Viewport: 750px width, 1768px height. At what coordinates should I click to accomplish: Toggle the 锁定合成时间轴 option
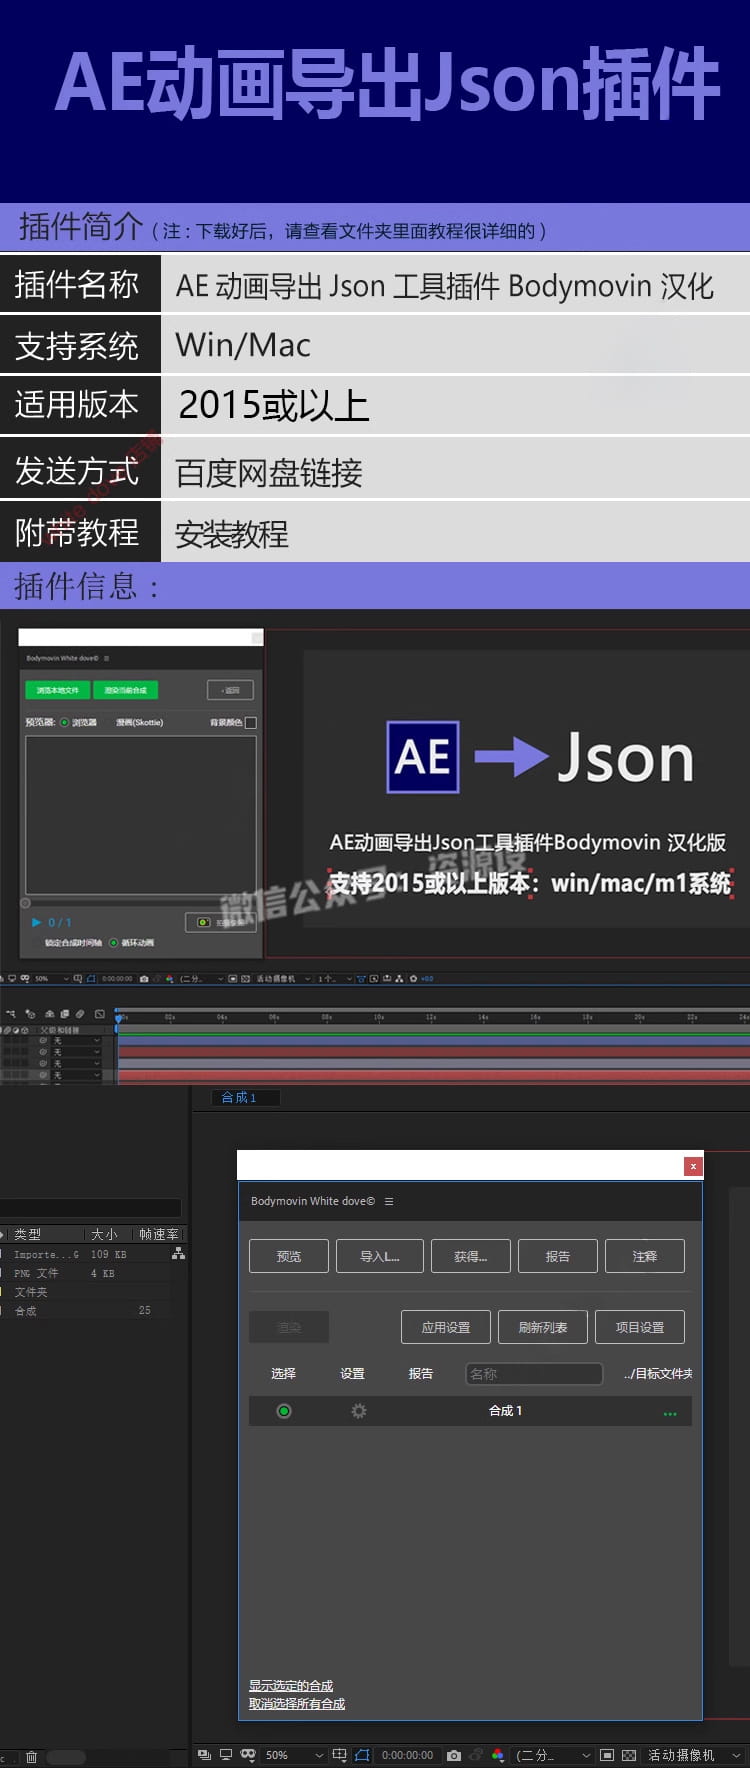click(x=73, y=942)
